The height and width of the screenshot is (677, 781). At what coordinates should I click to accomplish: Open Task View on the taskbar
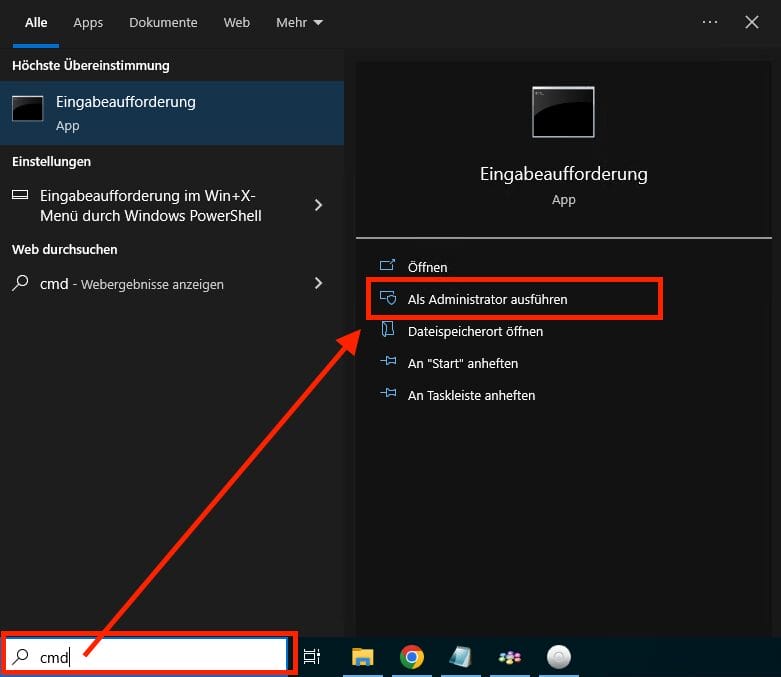pos(312,657)
